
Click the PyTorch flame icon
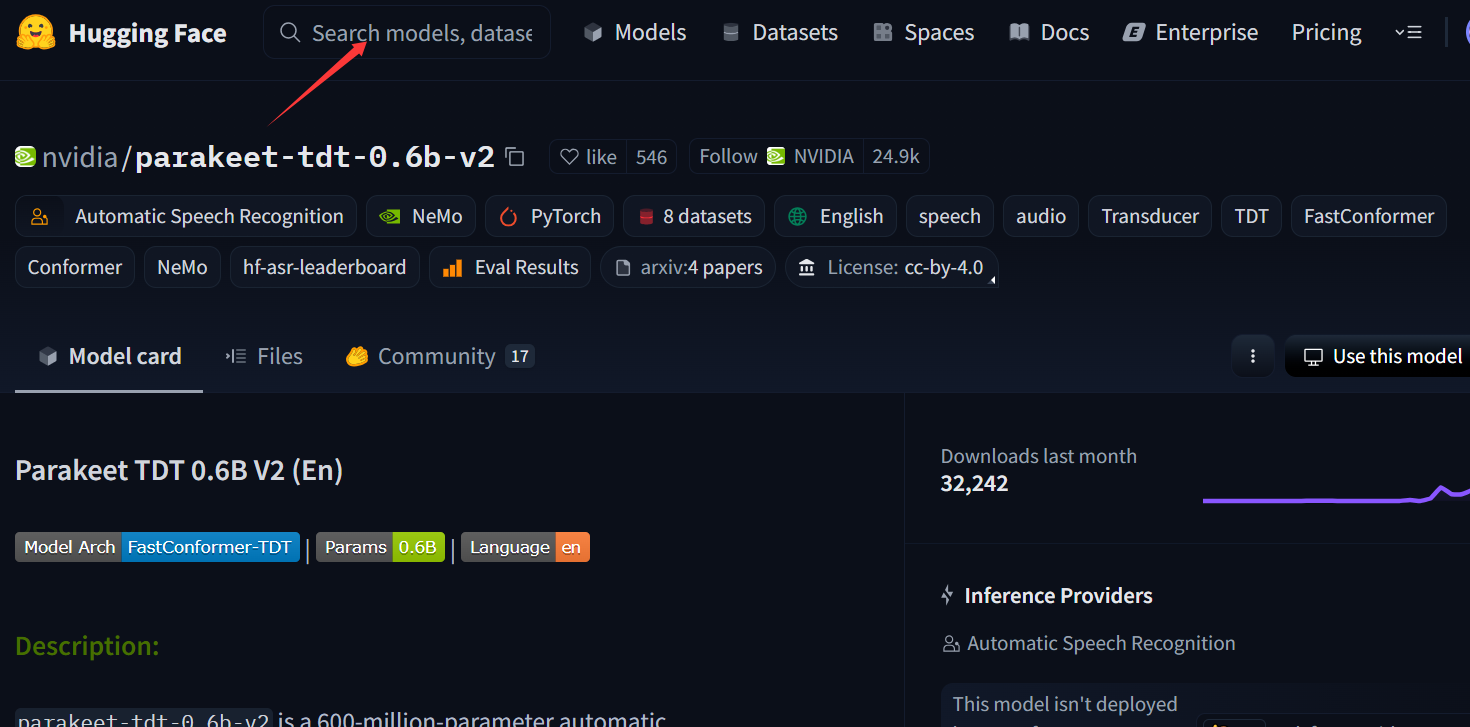508,217
